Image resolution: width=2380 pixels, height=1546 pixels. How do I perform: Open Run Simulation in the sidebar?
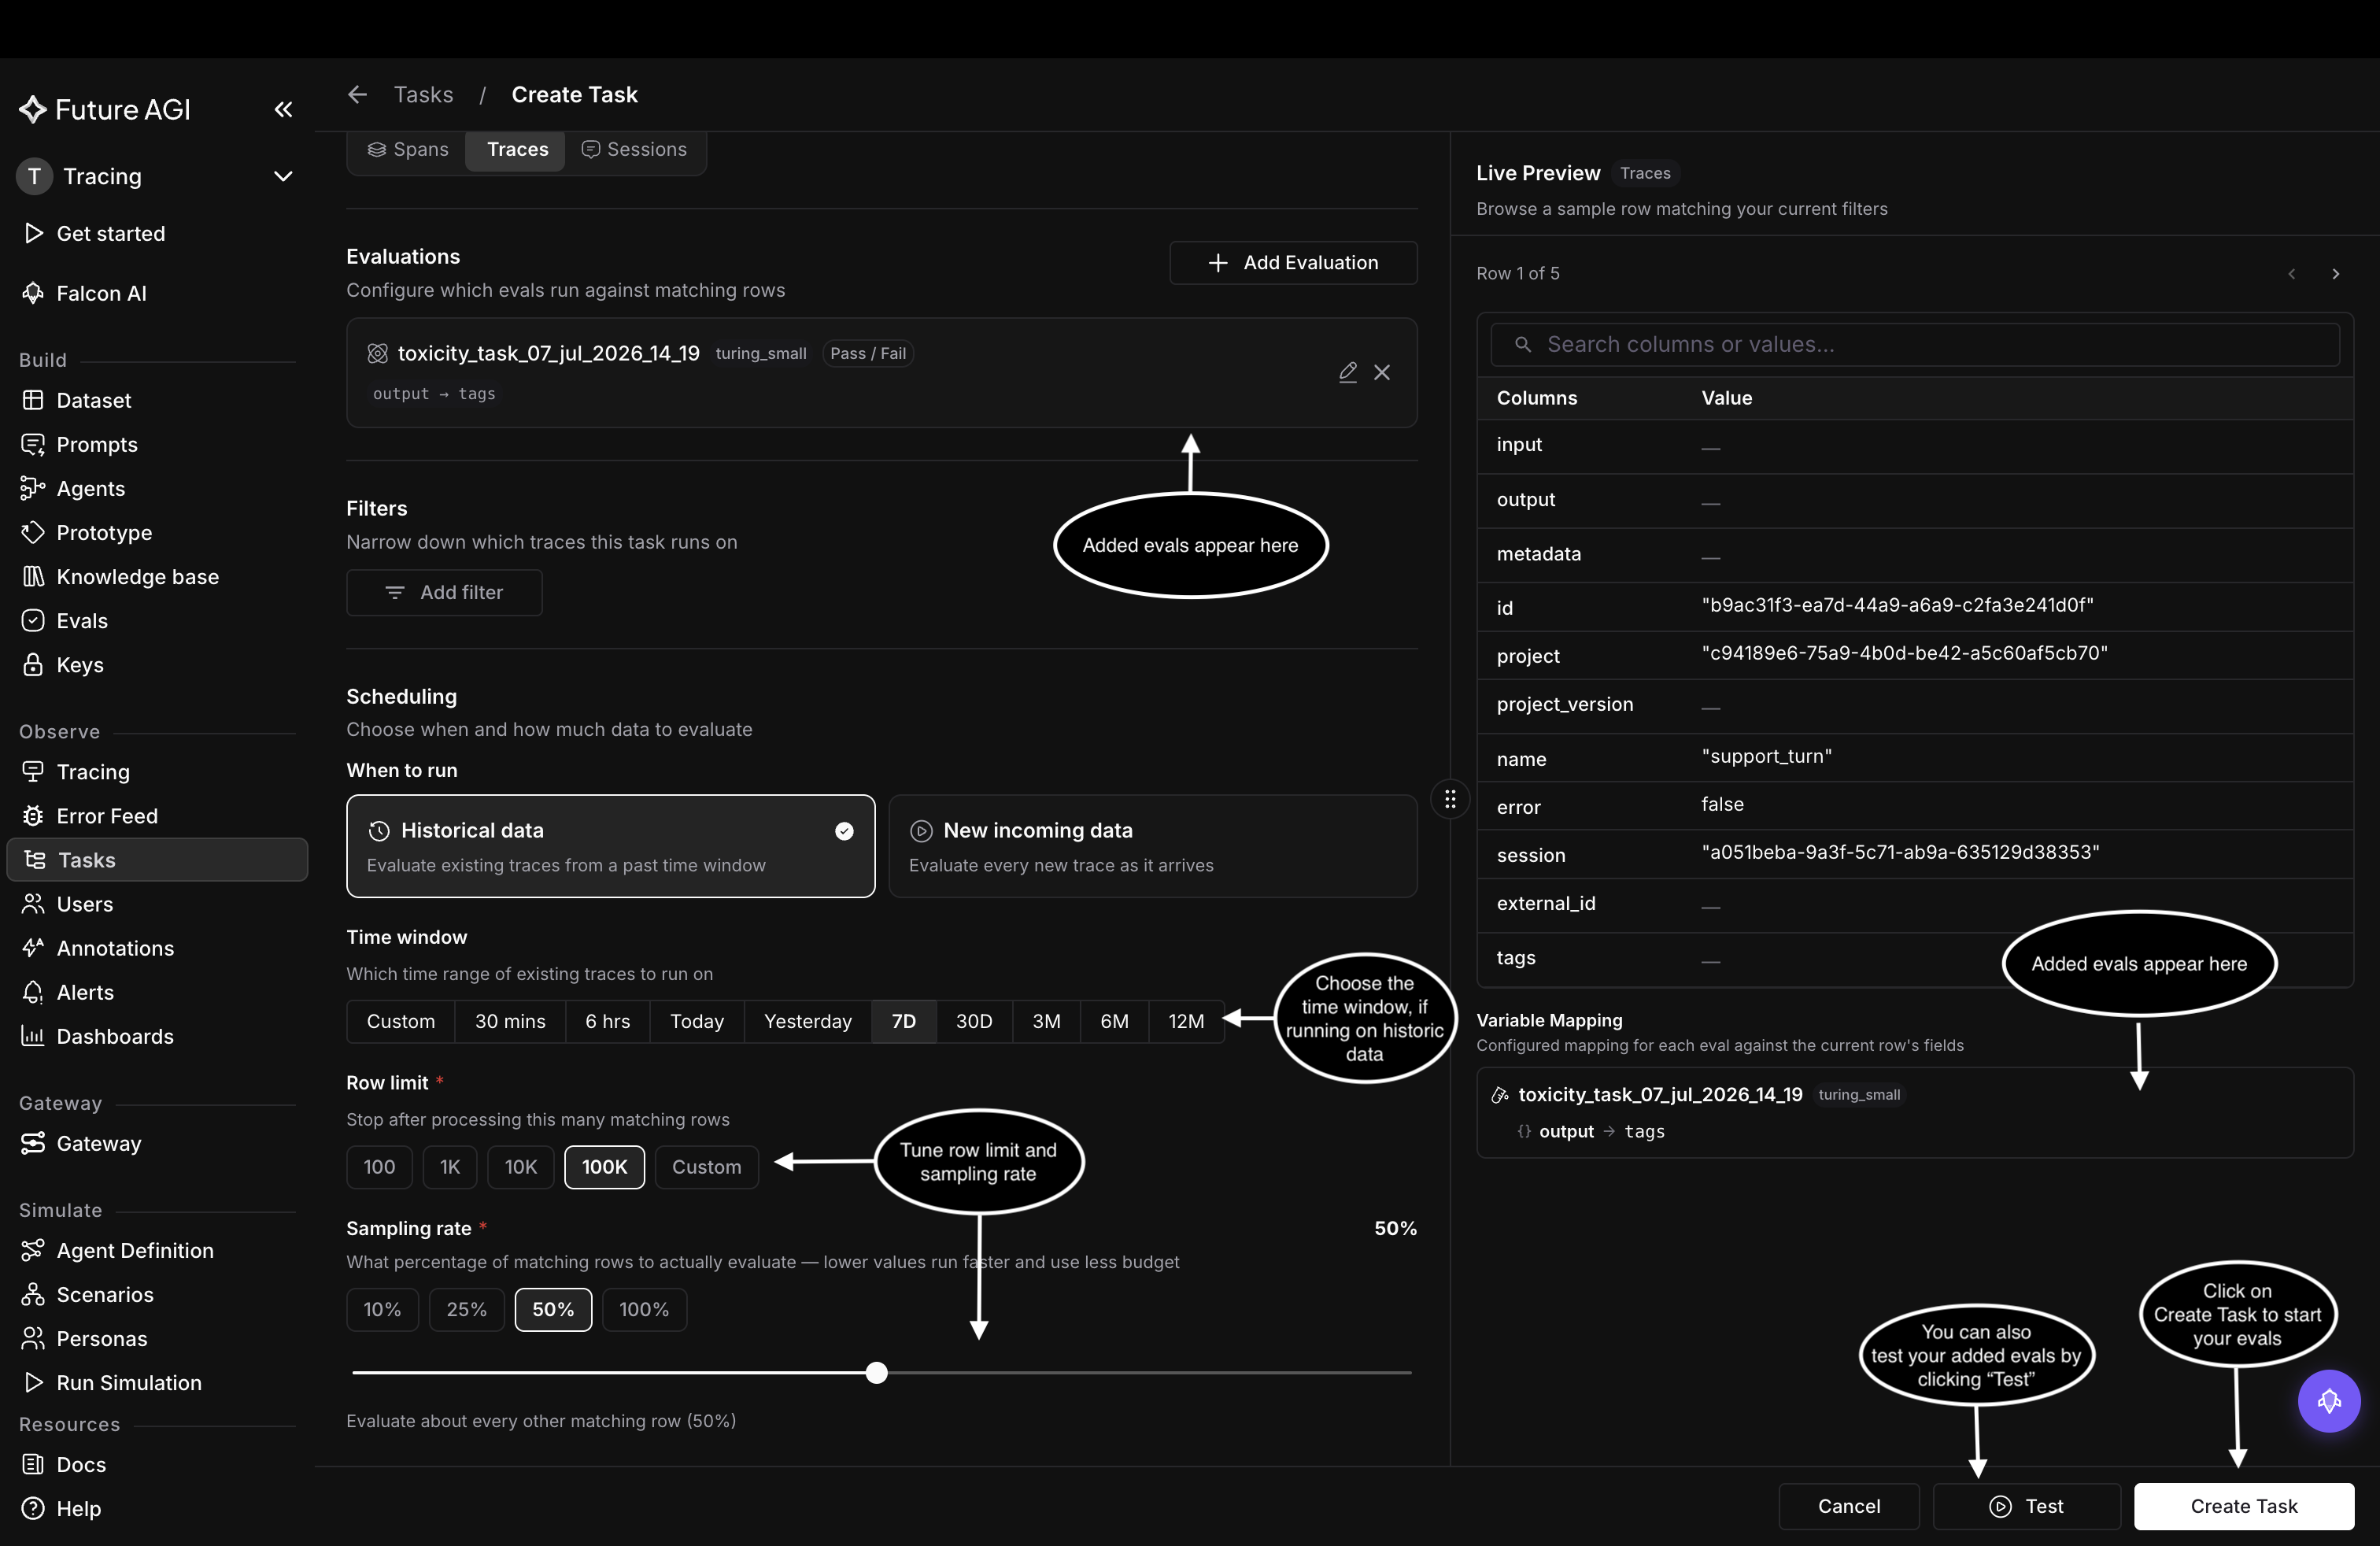pyautogui.click(x=157, y=1382)
